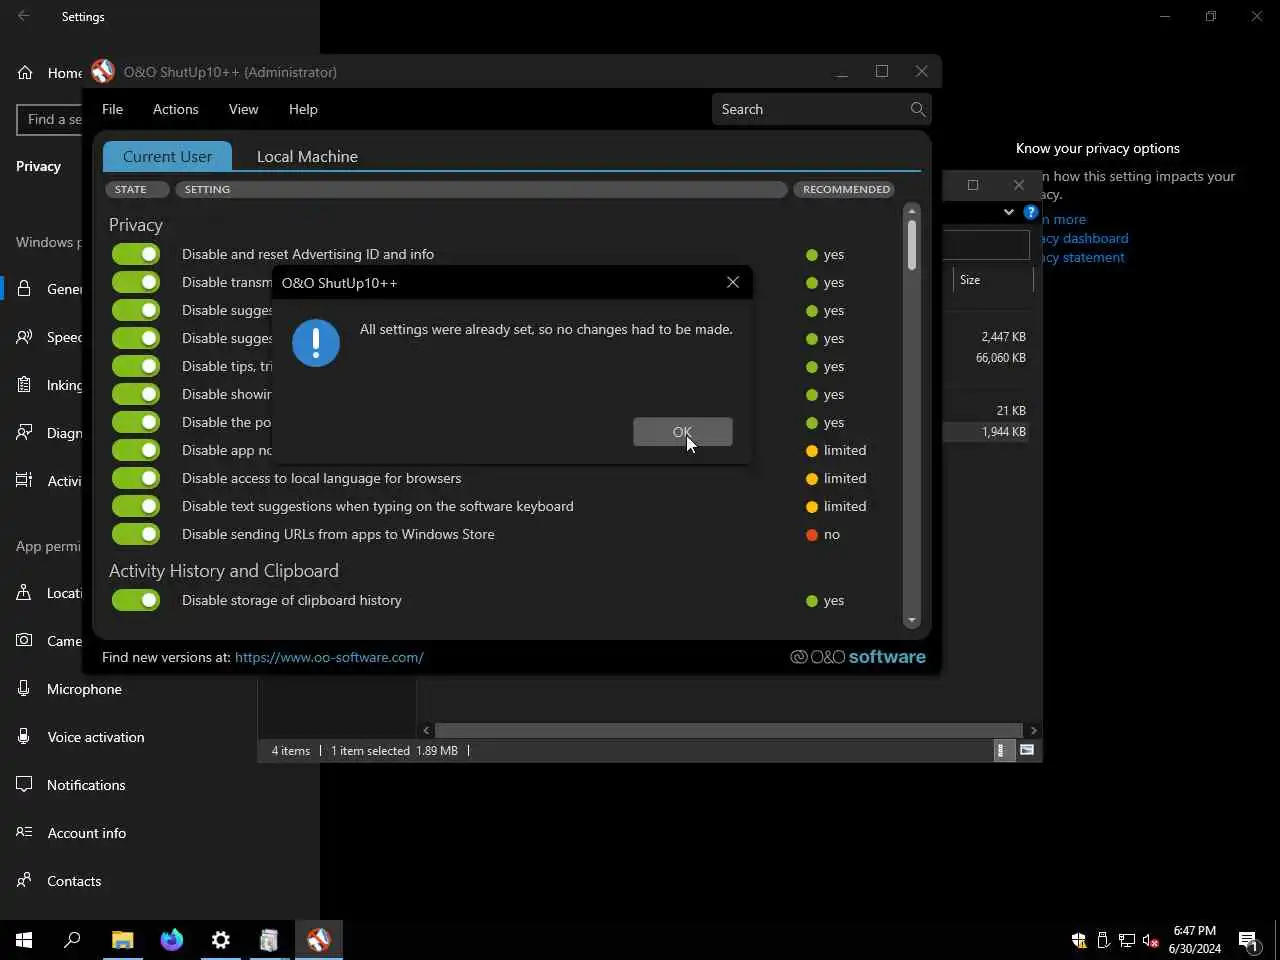Toggle the 'Disable transm...' setting switch
1280x960 pixels.
(x=136, y=282)
